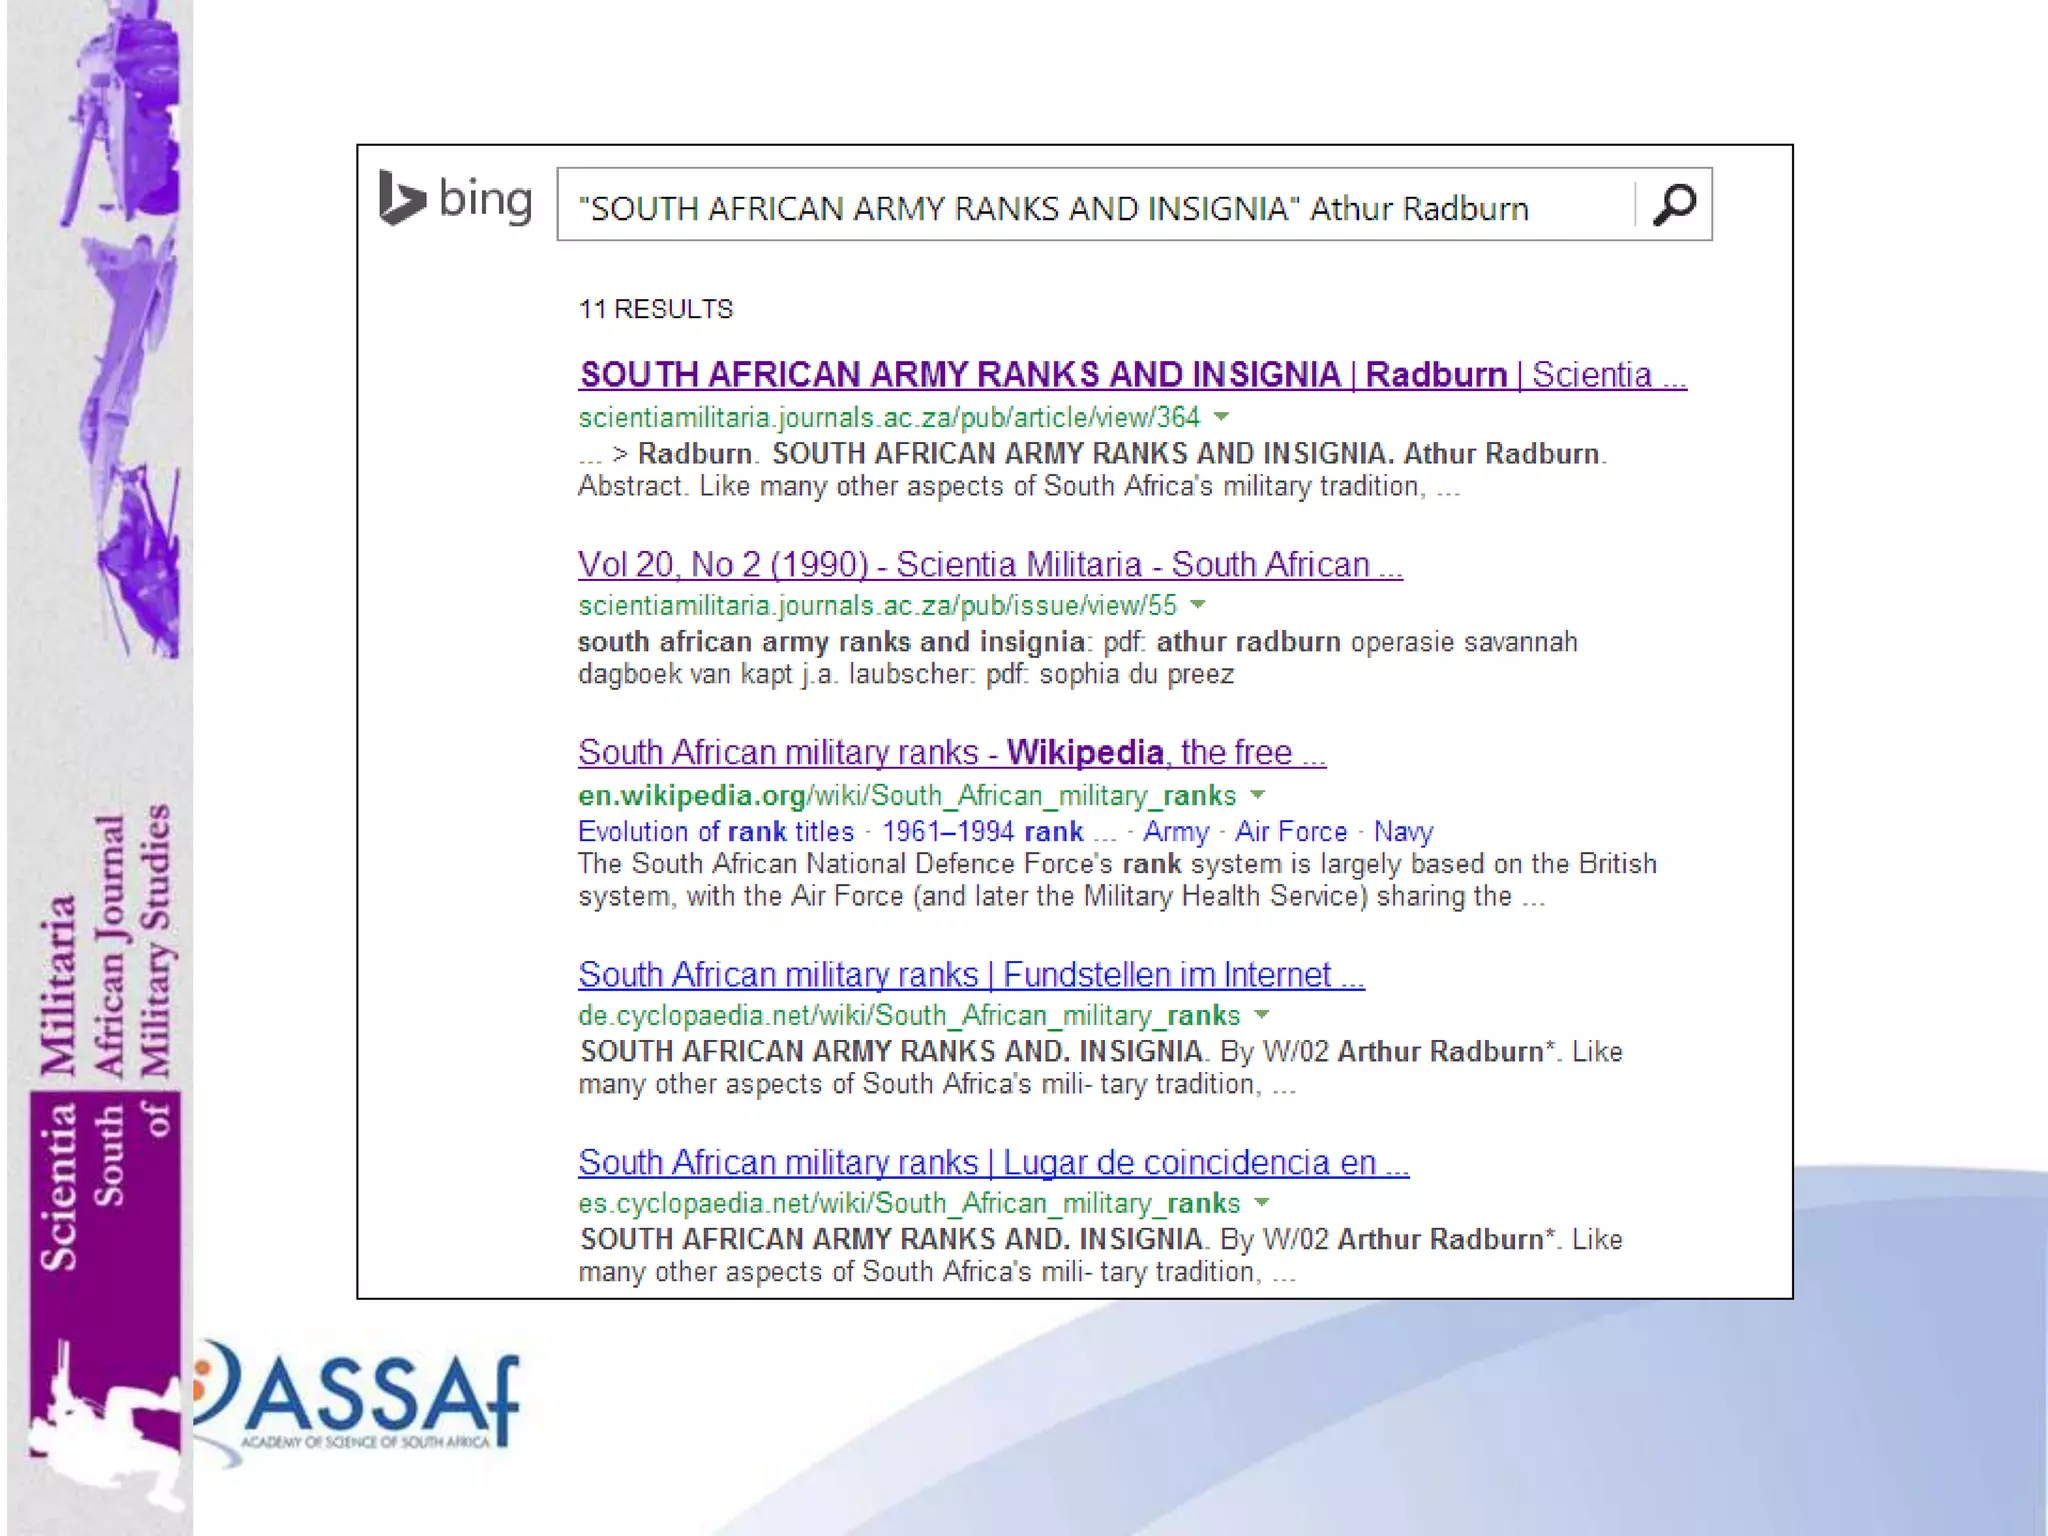
Task: Expand the dropdown arrow beside de.cyclopaedia.net URL
Action: (x=1262, y=1014)
